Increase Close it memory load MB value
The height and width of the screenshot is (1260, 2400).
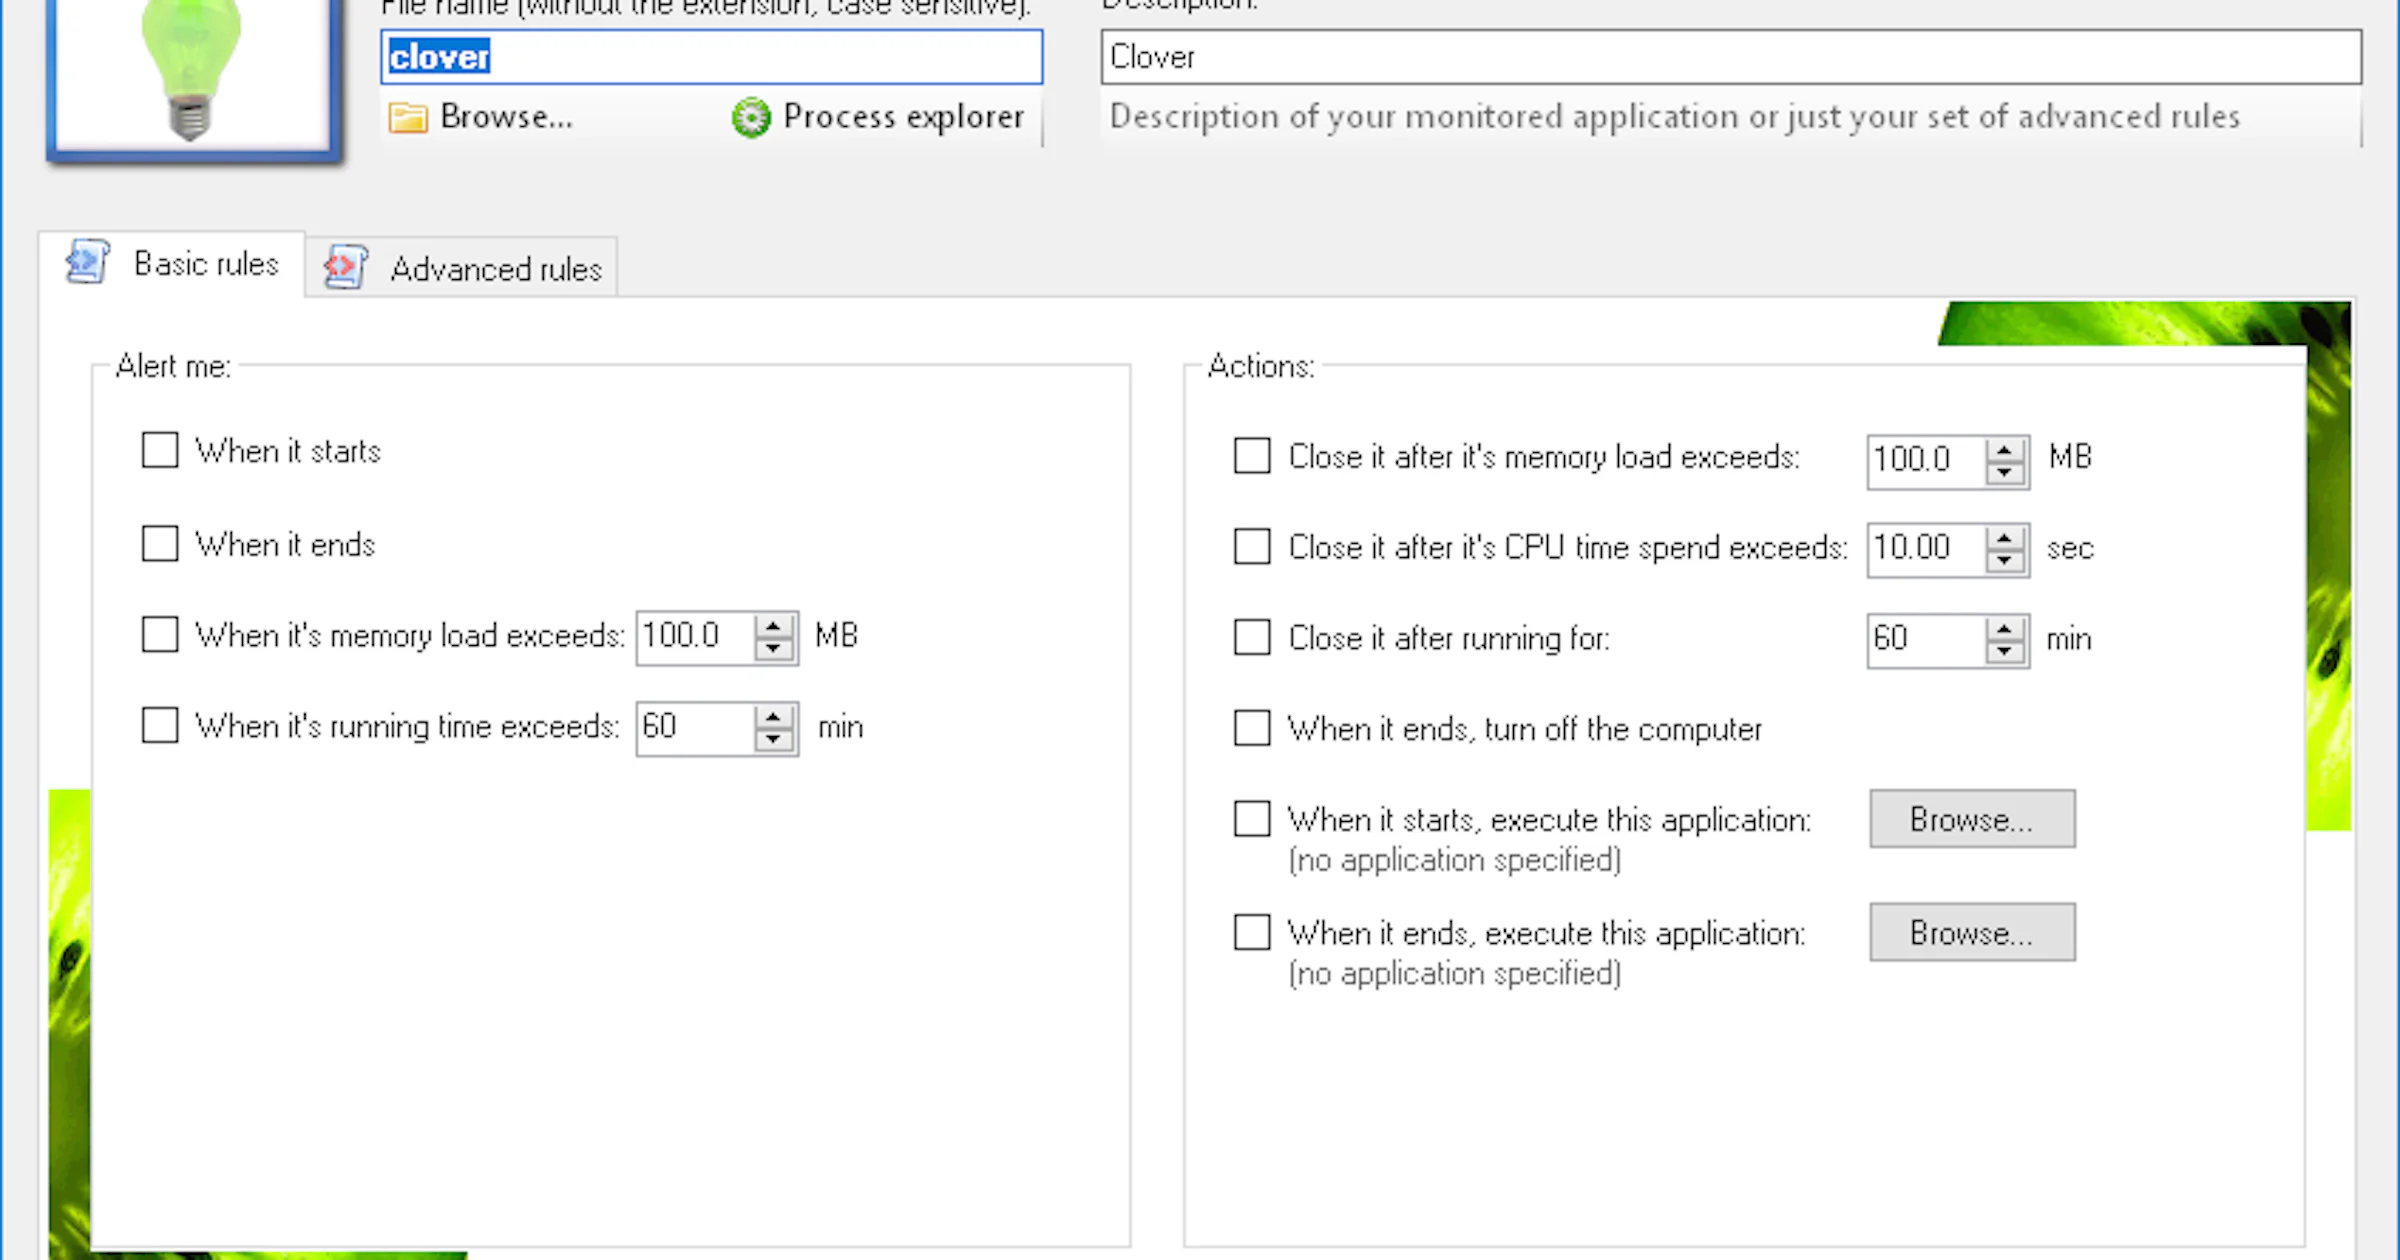[x=2005, y=450]
